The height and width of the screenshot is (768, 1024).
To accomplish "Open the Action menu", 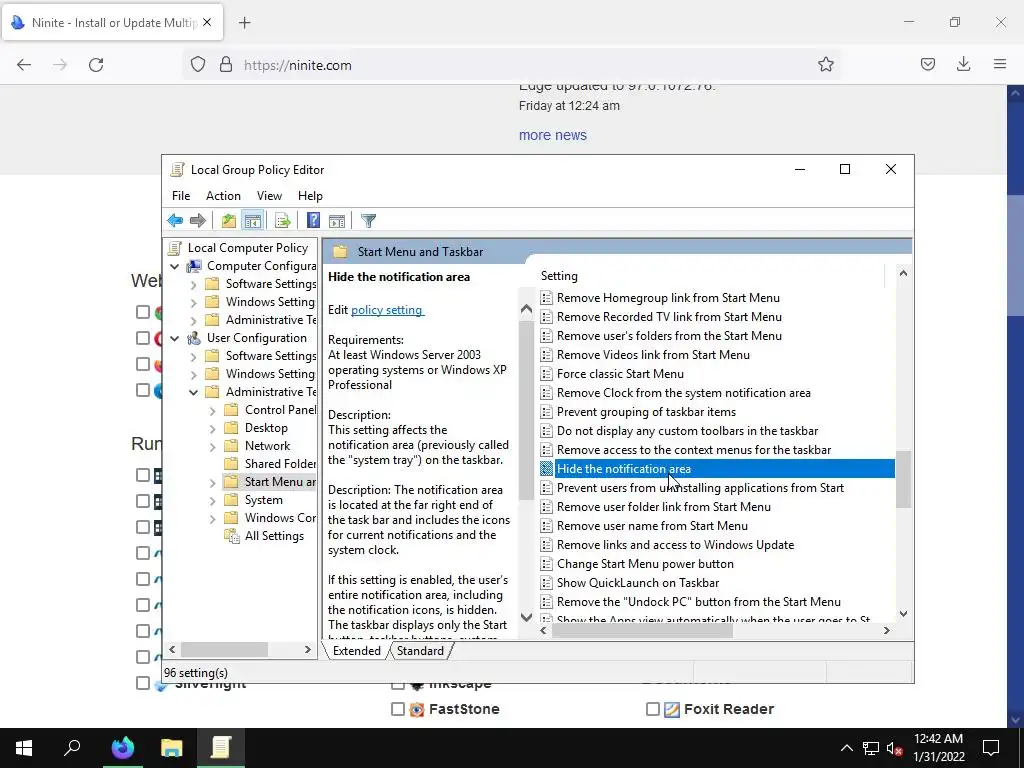I will [223, 196].
